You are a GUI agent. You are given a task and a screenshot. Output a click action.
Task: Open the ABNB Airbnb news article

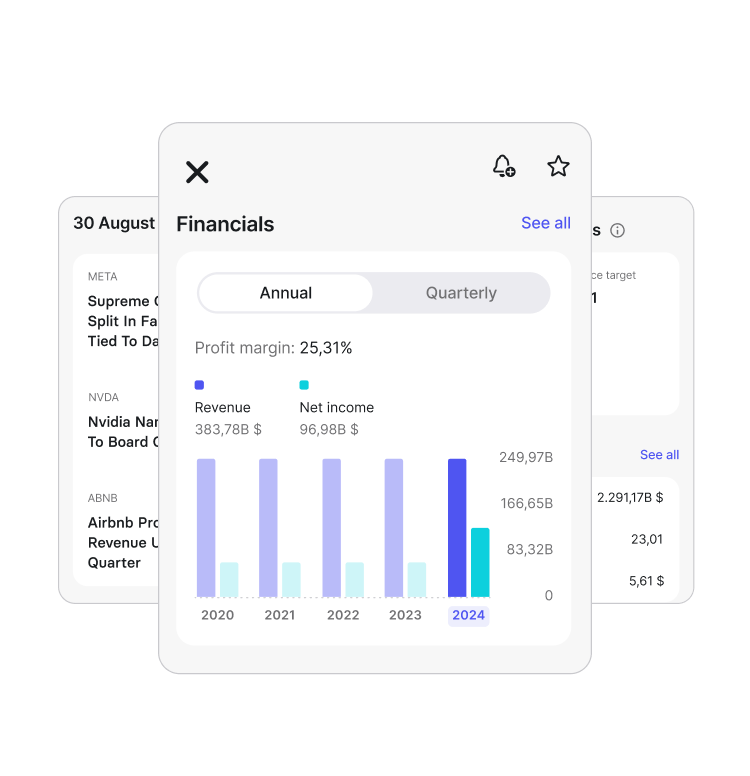coord(122,542)
